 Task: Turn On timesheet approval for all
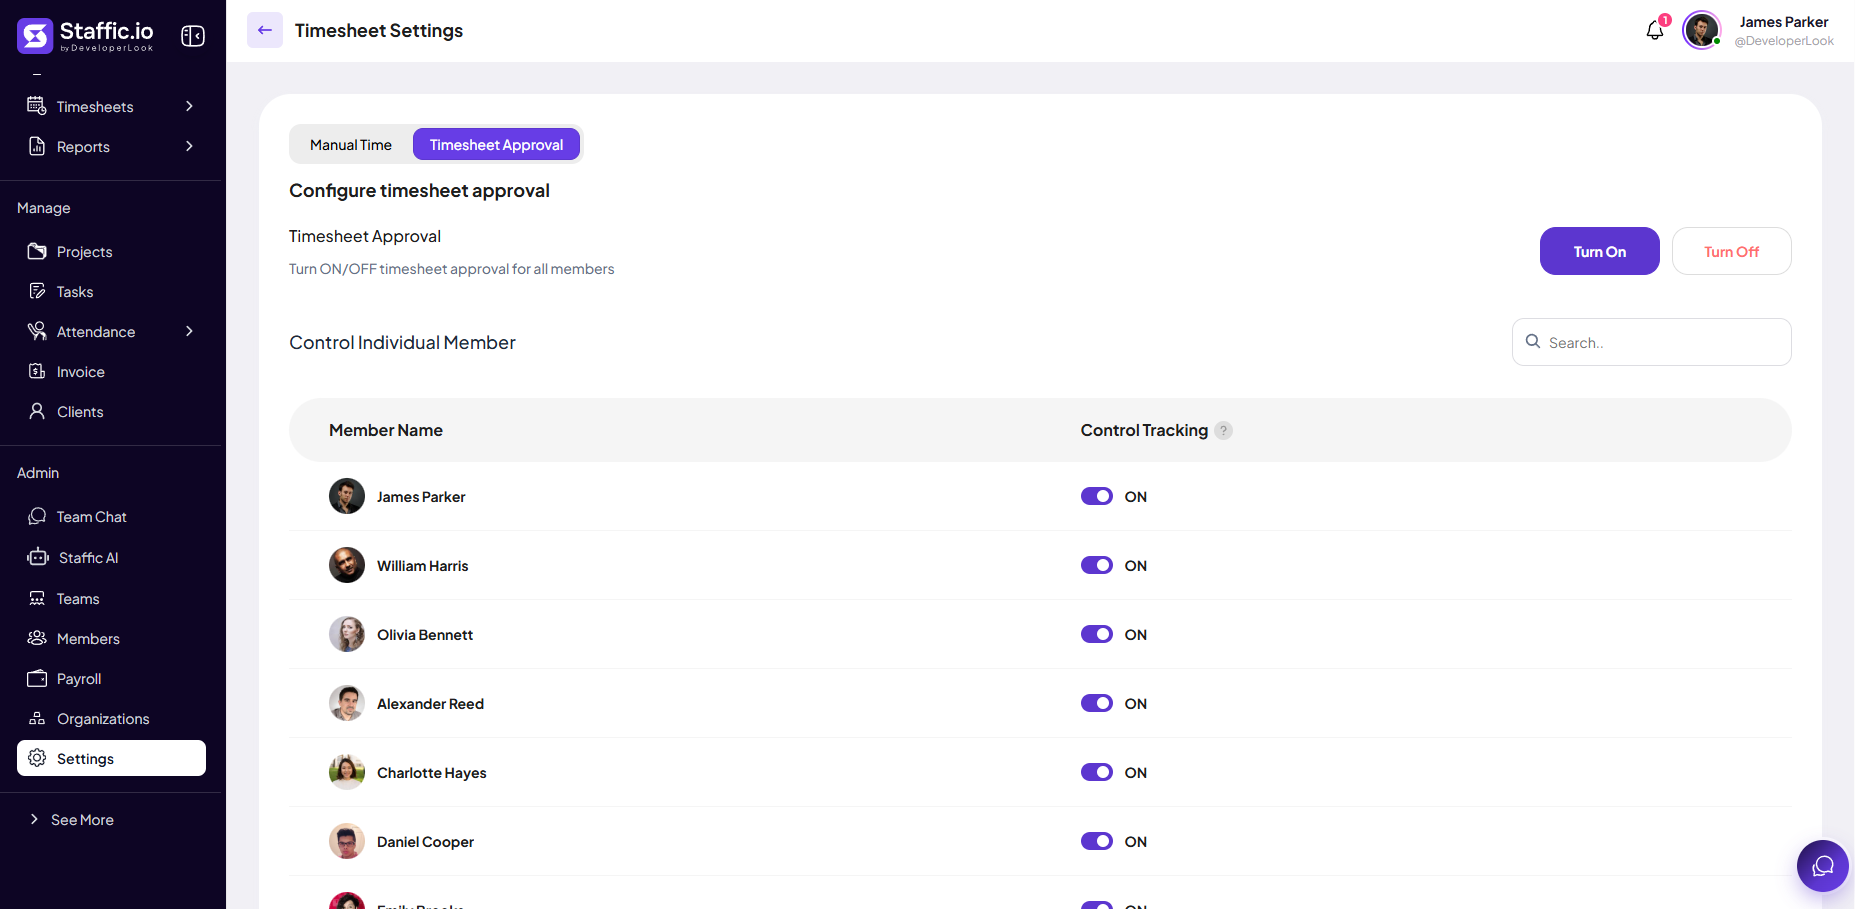1599,251
